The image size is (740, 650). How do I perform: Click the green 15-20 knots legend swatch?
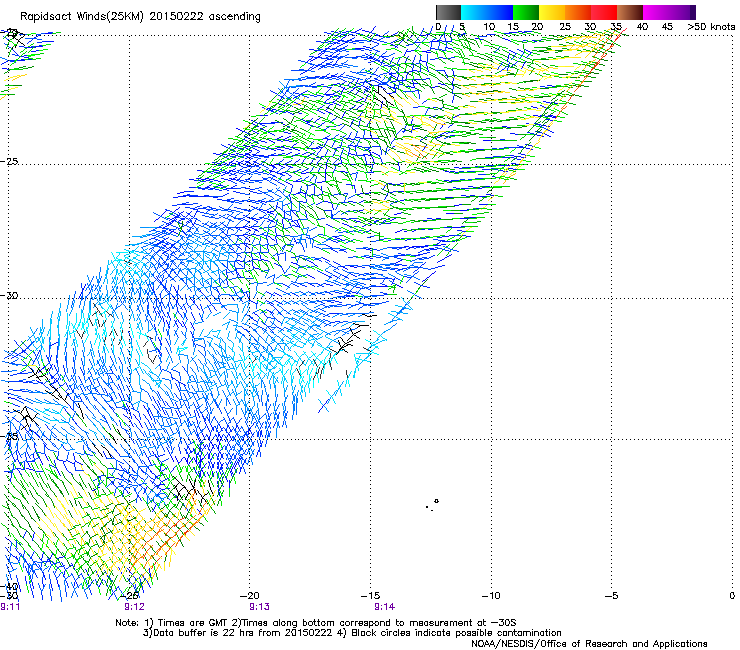[526, 12]
